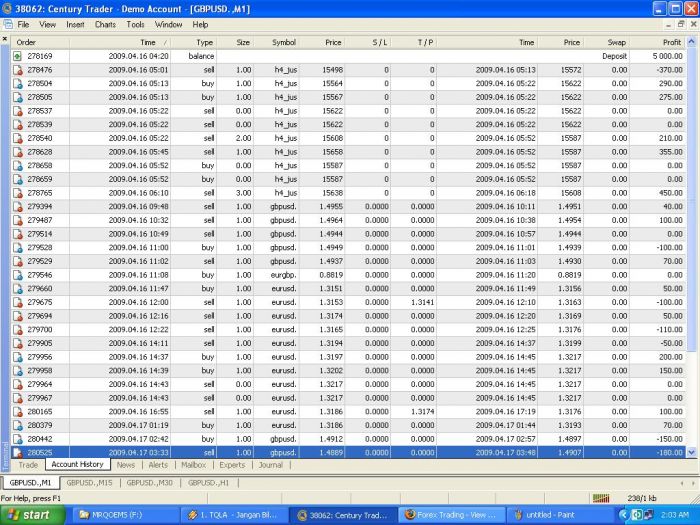Sort by the Symbol column header
This screenshot has height=525, width=700.
(283, 43)
